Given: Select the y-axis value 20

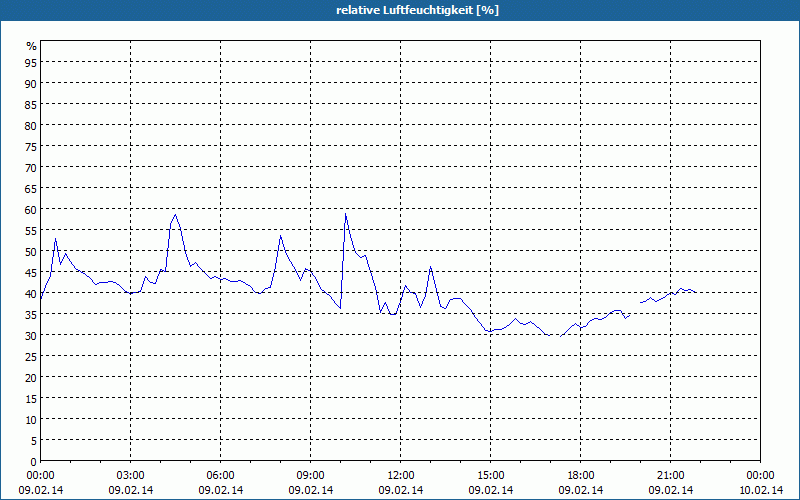Looking at the screenshot, I should (31, 378).
